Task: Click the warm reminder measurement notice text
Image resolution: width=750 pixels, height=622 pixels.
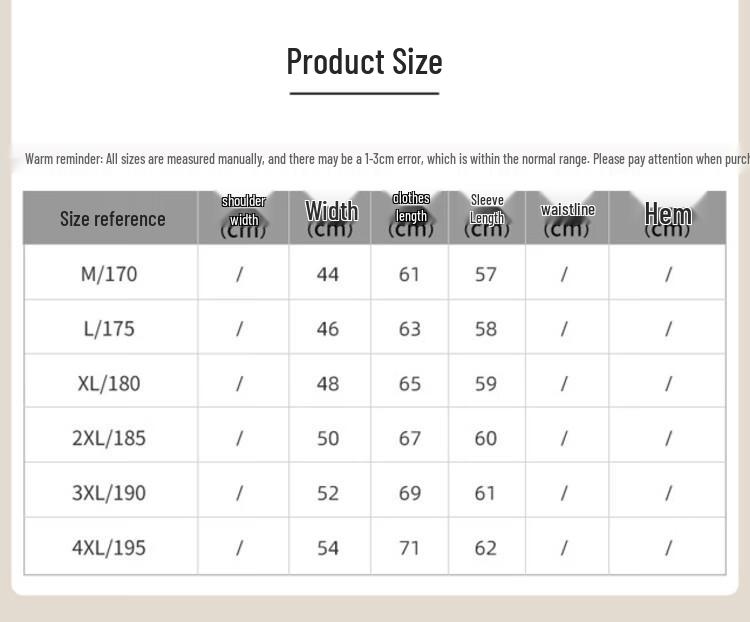Action: (x=387, y=159)
